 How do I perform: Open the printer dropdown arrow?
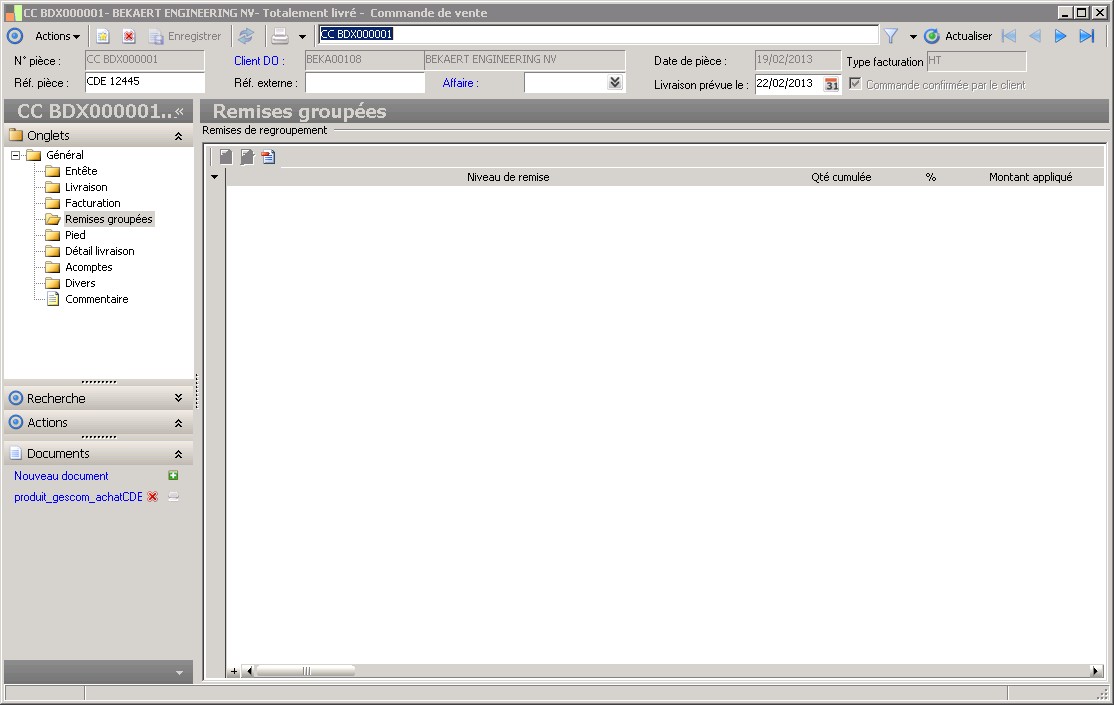pyautogui.click(x=302, y=37)
